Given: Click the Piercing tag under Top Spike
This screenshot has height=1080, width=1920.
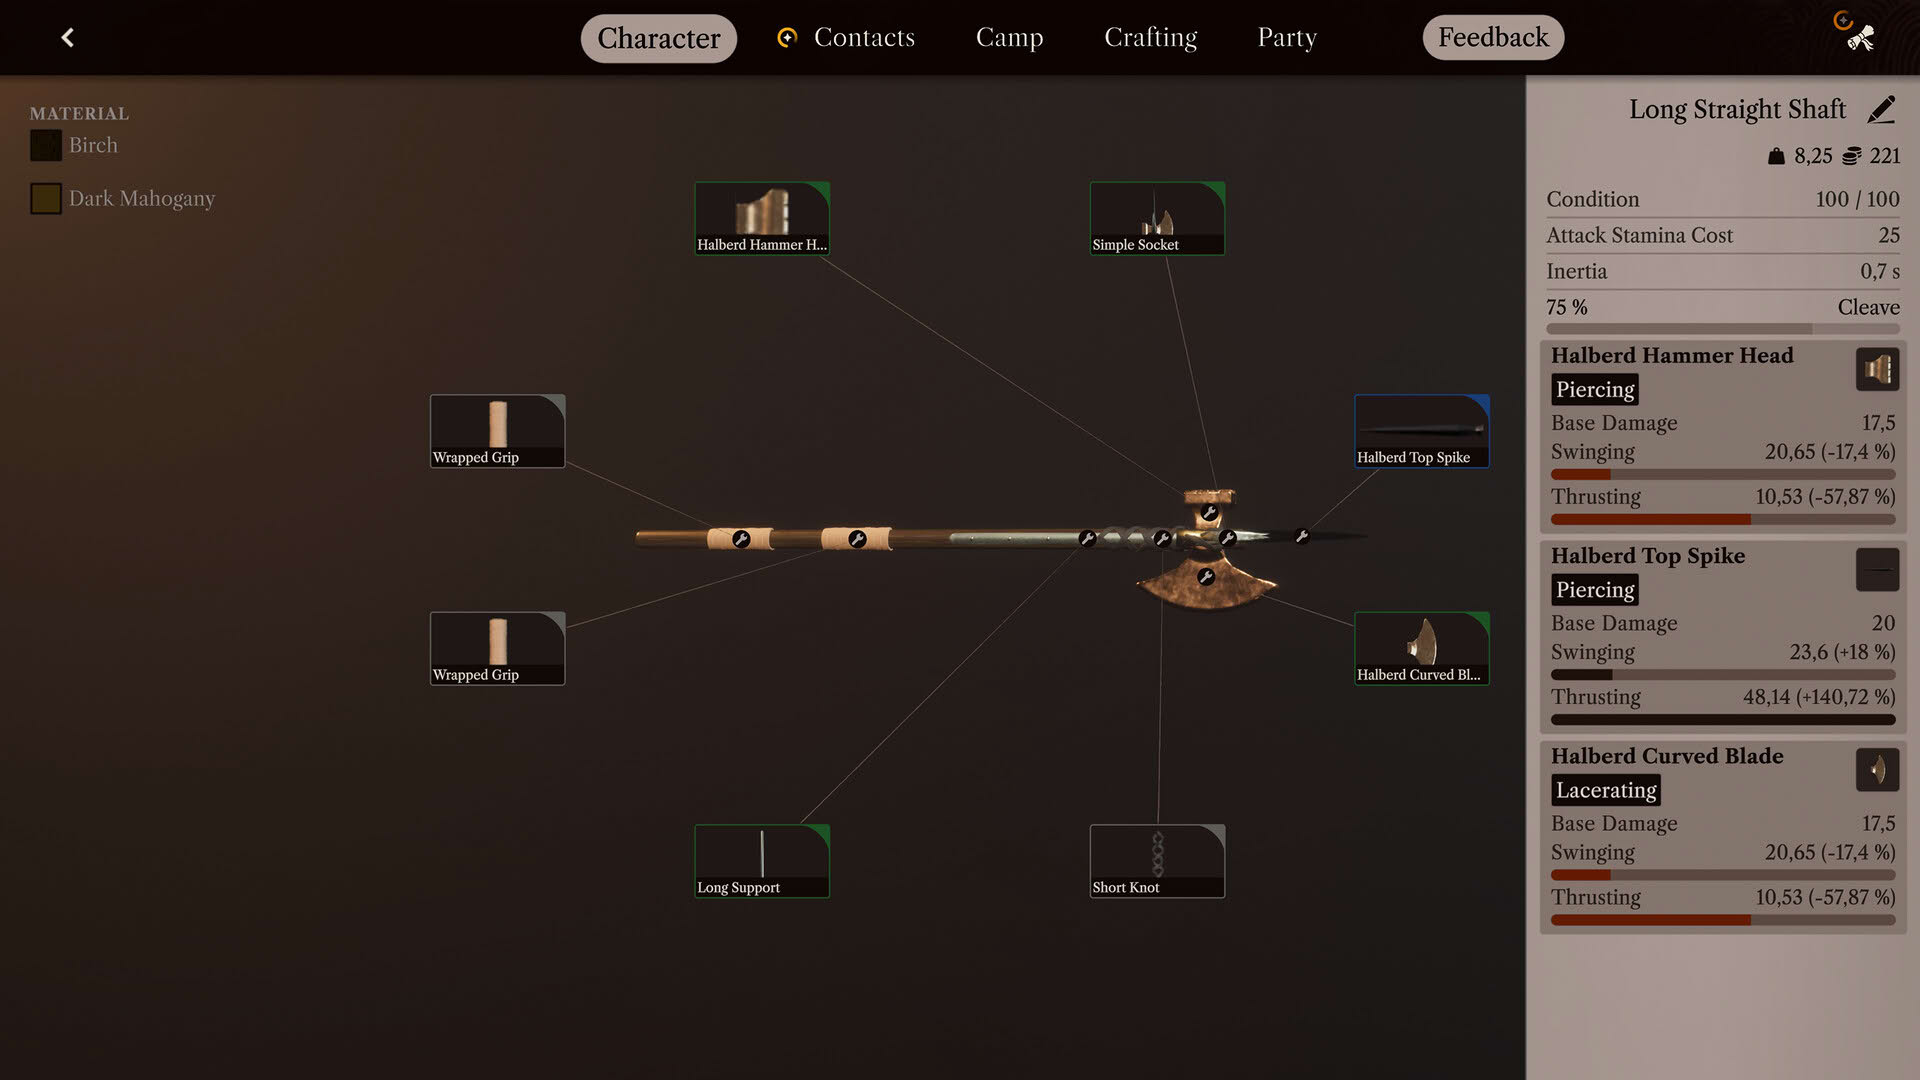Looking at the screenshot, I should [x=1595, y=589].
